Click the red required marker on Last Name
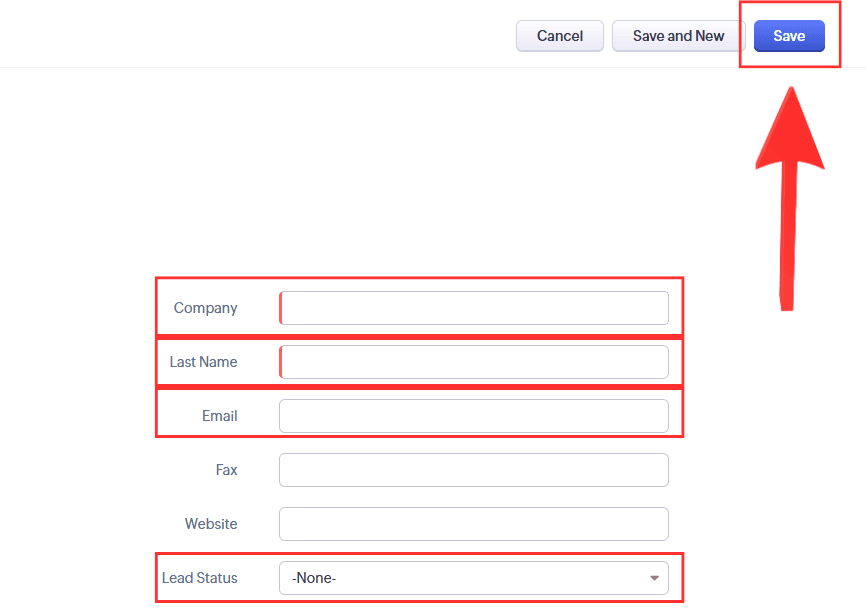The height and width of the screenshot is (611, 866). pos(281,362)
